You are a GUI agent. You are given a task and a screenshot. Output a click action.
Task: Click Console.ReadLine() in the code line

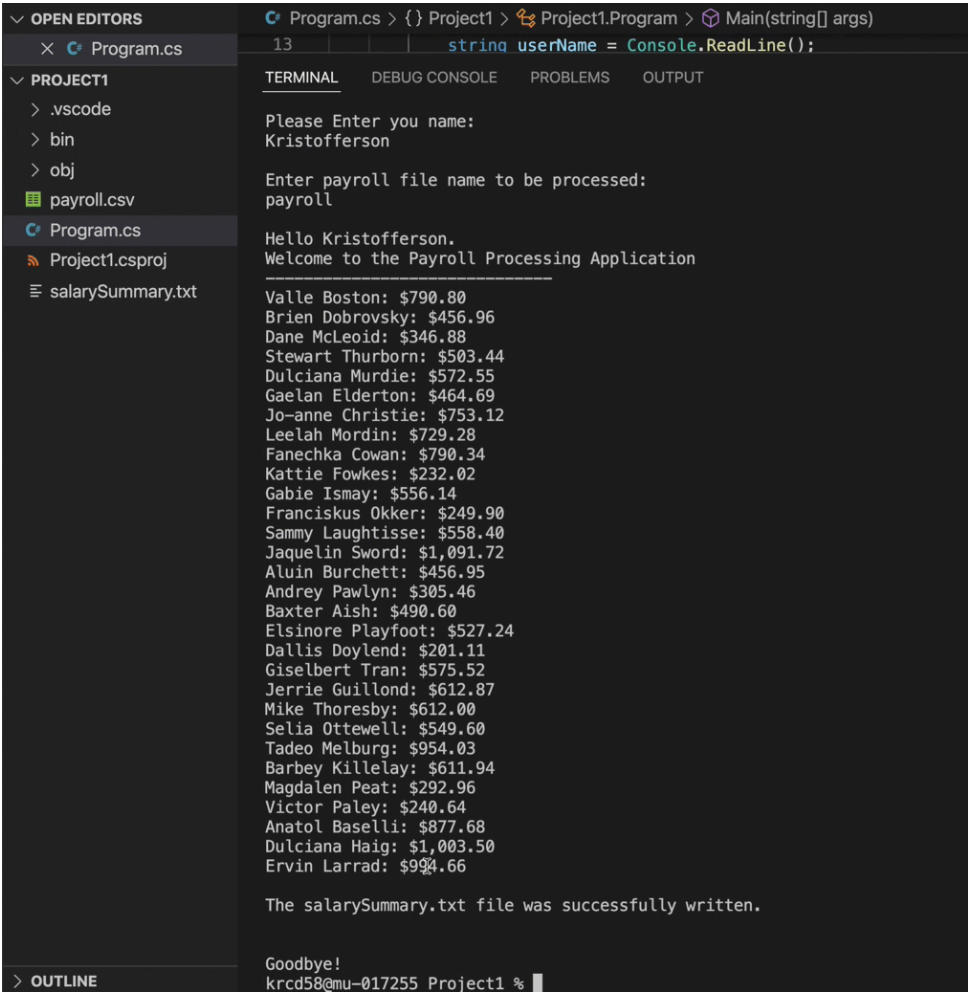point(716,46)
